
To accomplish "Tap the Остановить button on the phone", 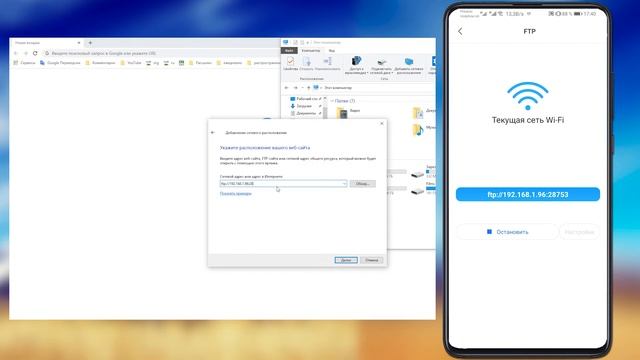I will tap(507, 232).
